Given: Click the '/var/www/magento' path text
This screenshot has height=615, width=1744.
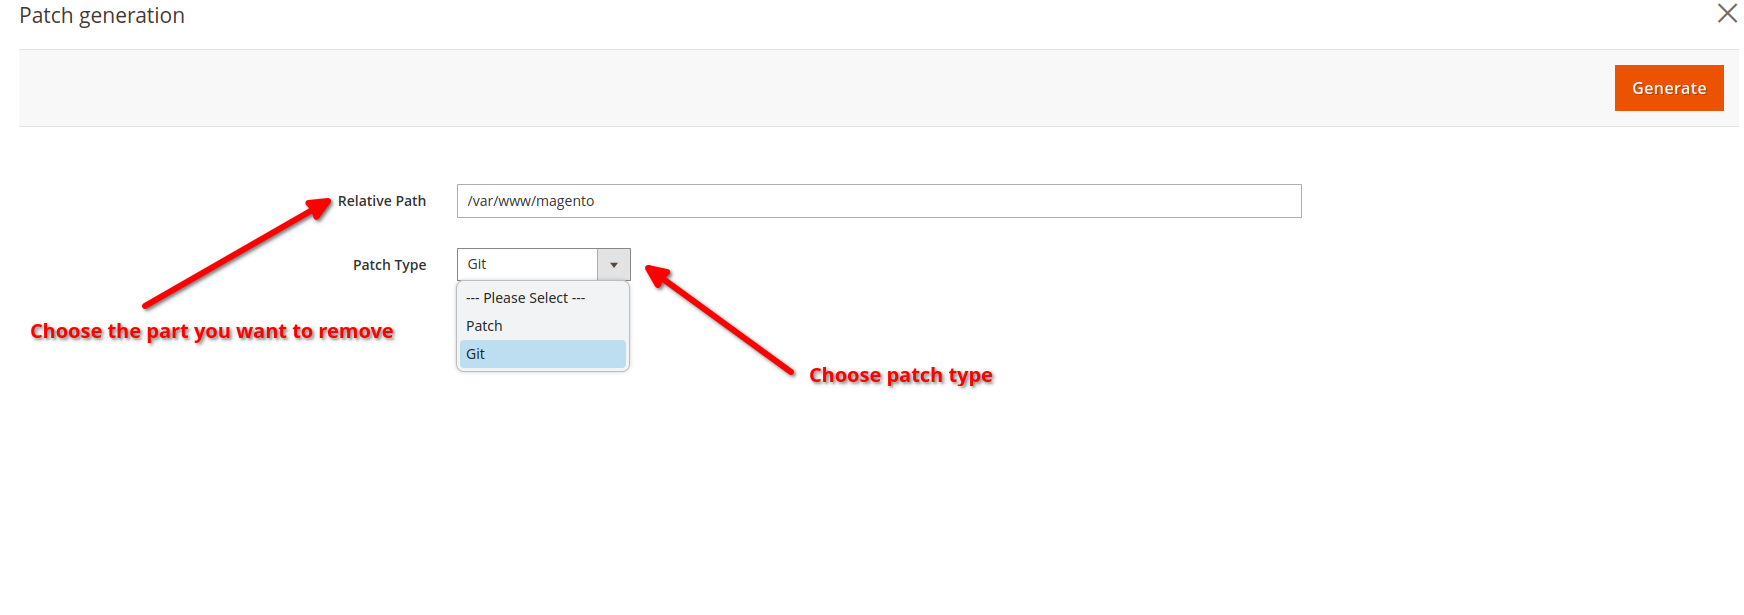Looking at the screenshot, I should click(531, 201).
